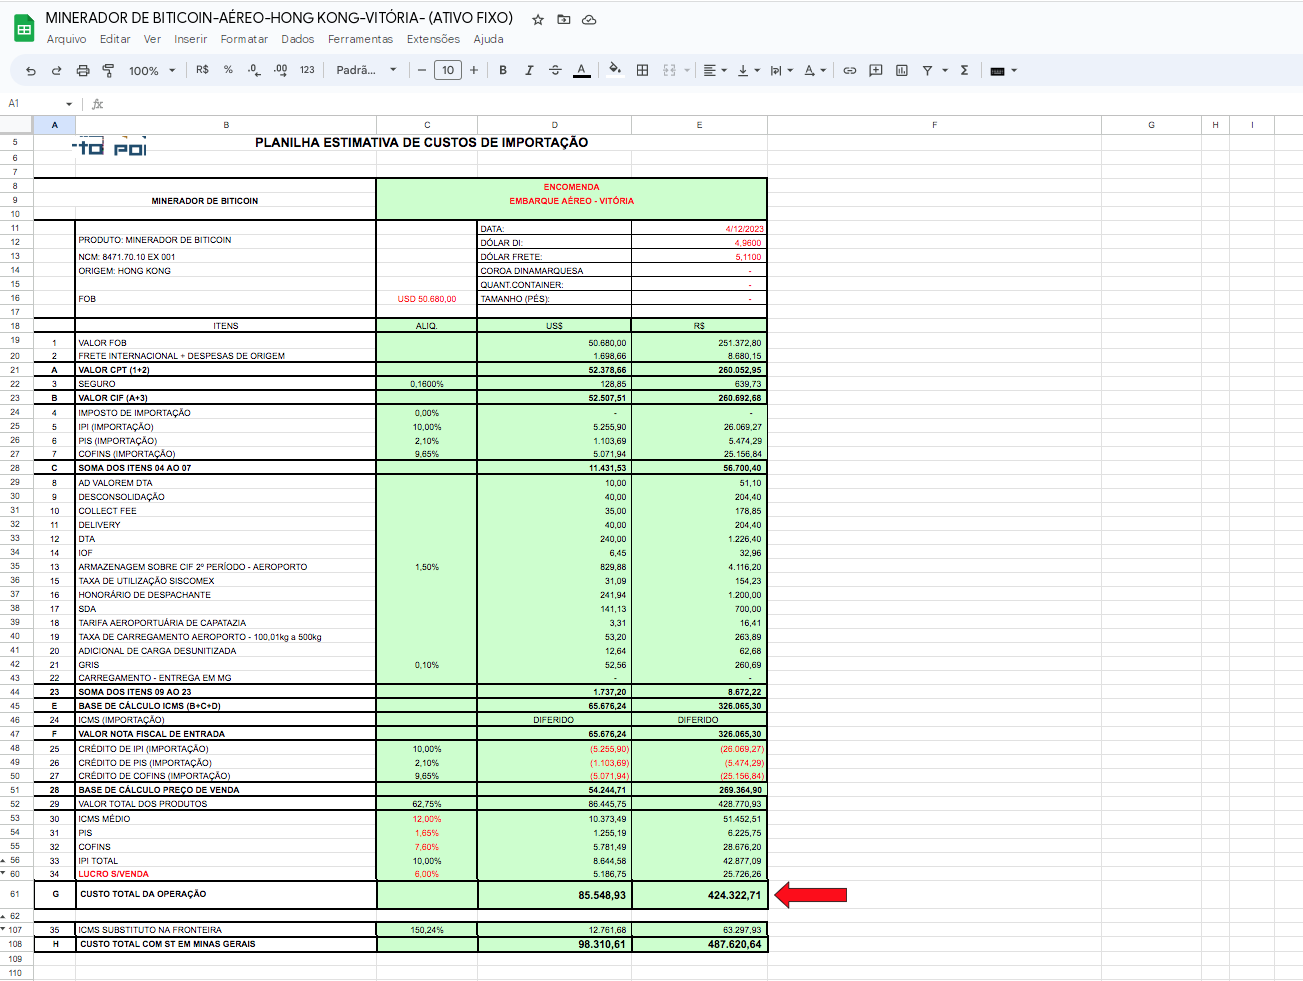1303x981 pixels.
Task: Open the fill color picker
Action: pos(615,70)
